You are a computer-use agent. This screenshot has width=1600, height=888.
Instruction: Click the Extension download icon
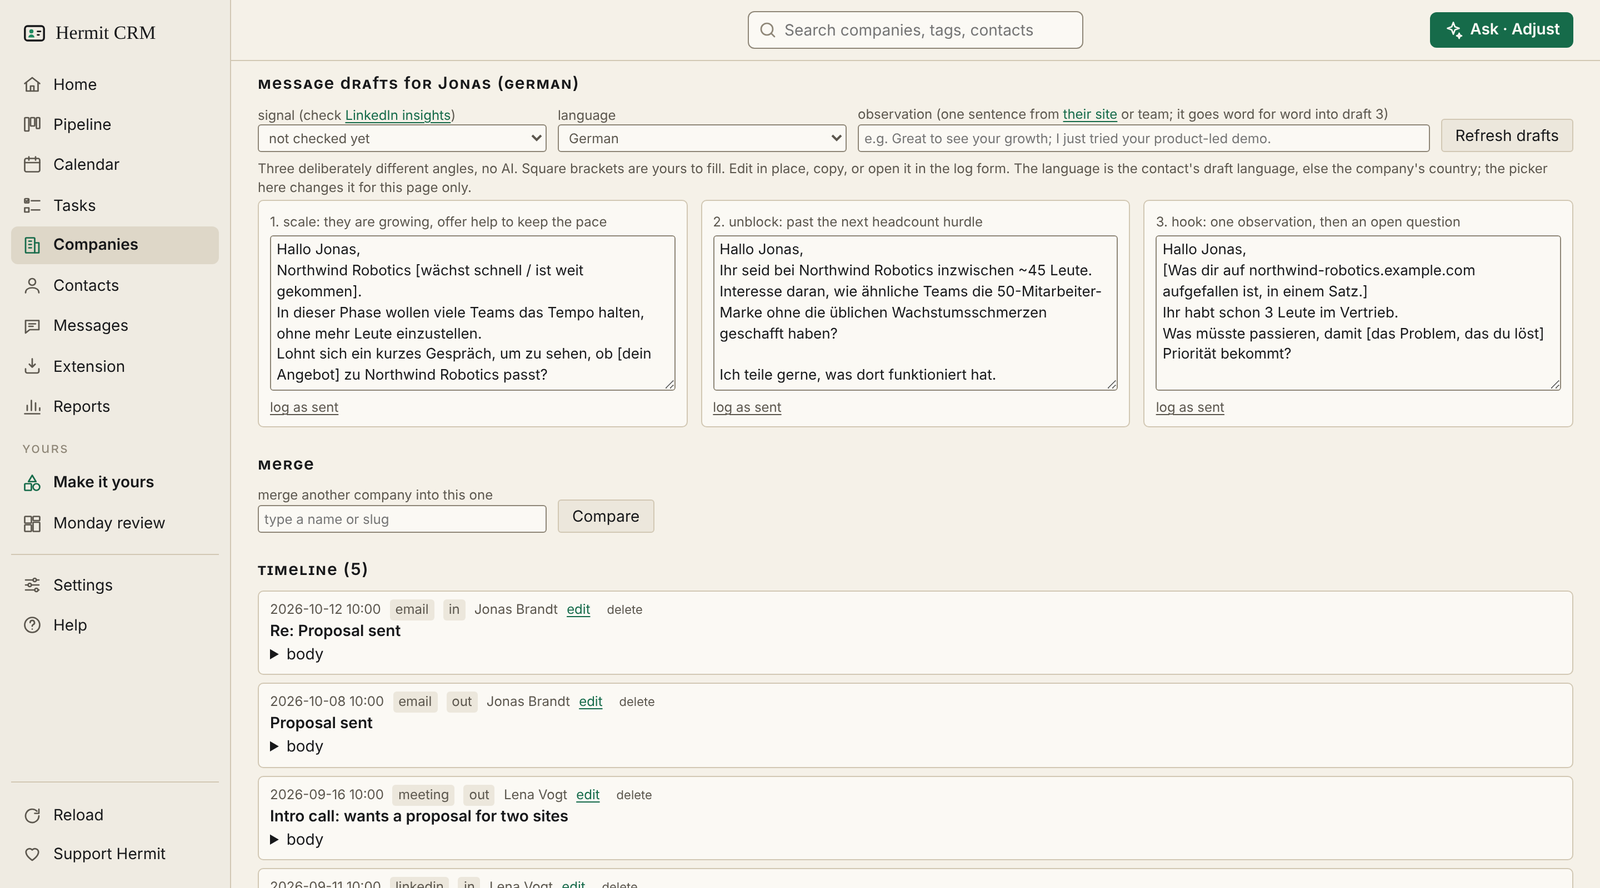(x=32, y=366)
